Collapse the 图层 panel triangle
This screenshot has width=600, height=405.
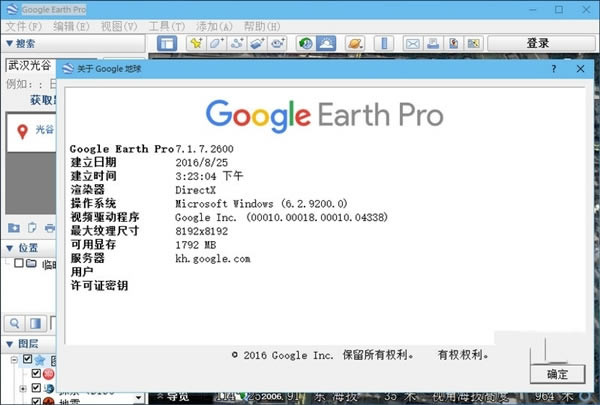[10, 344]
